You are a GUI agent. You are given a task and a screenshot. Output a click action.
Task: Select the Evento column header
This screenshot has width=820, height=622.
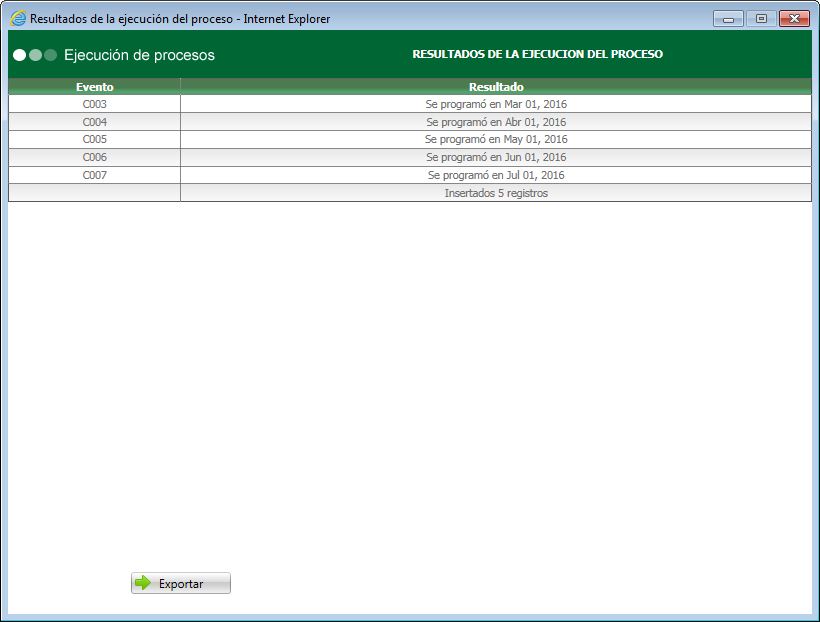click(94, 87)
